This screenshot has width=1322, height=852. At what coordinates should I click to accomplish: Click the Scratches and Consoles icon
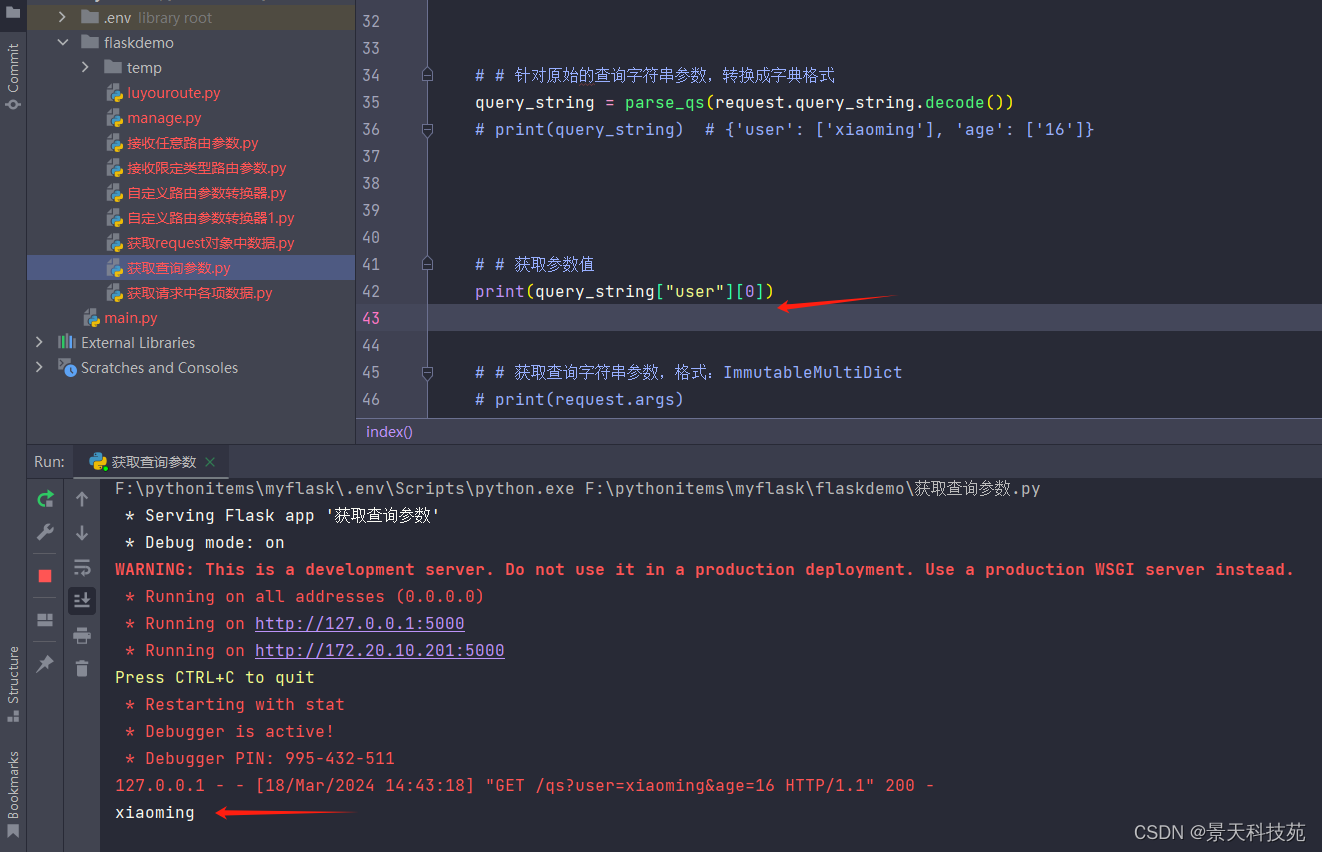(67, 367)
